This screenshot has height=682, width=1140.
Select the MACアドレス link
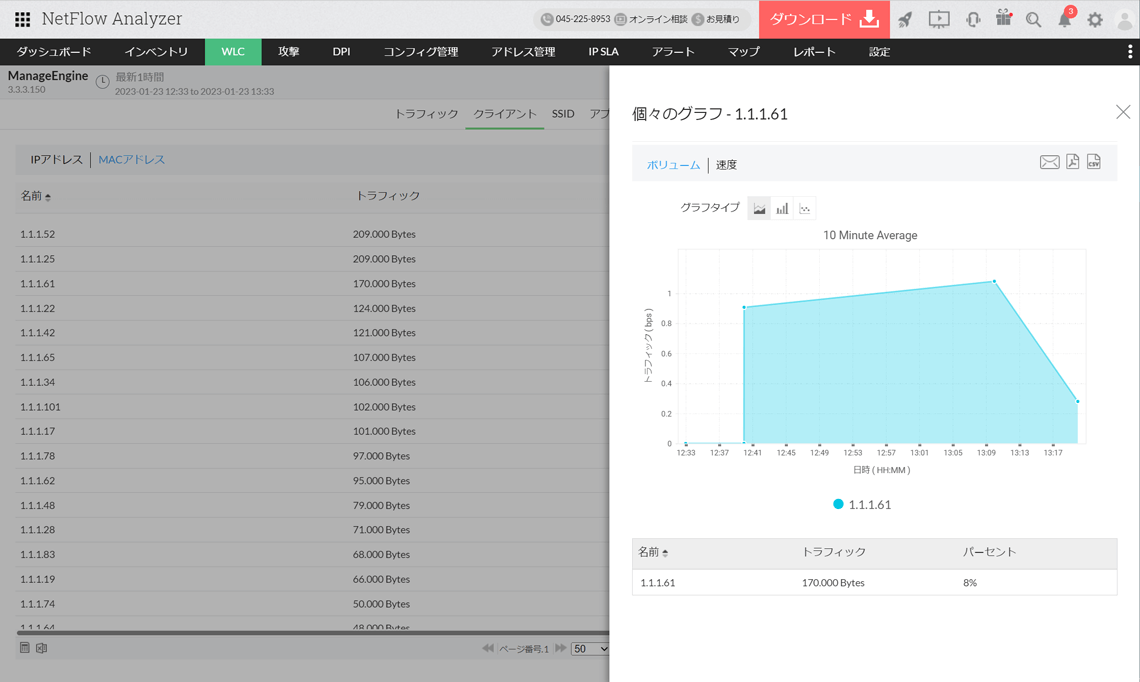[x=131, y=159]
